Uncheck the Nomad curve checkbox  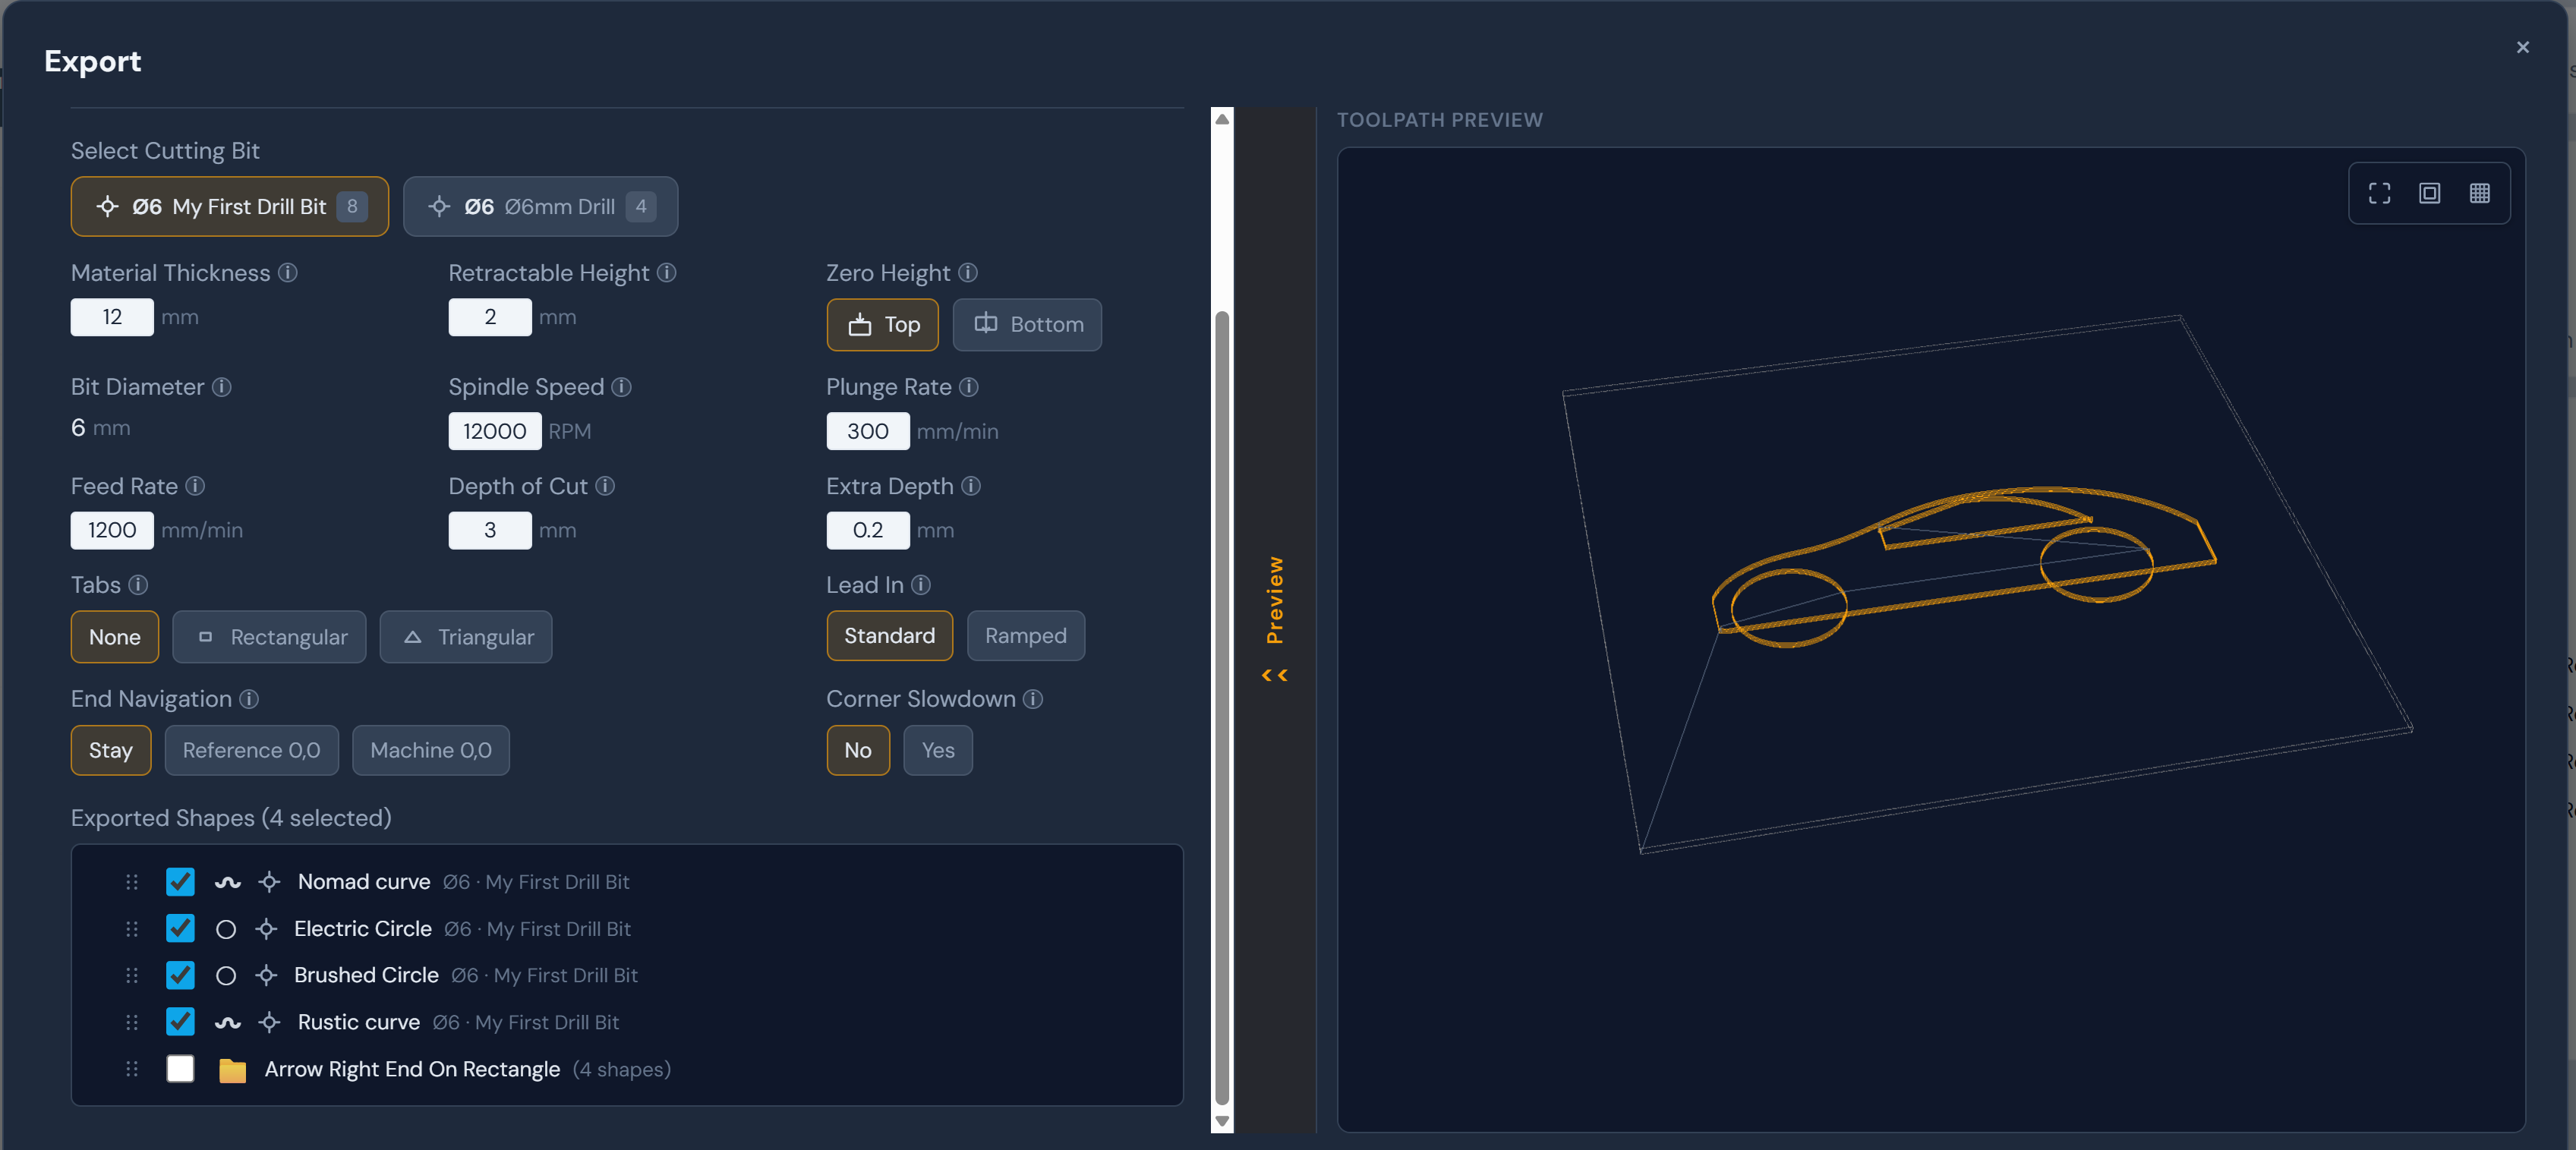tap(180, 882)
